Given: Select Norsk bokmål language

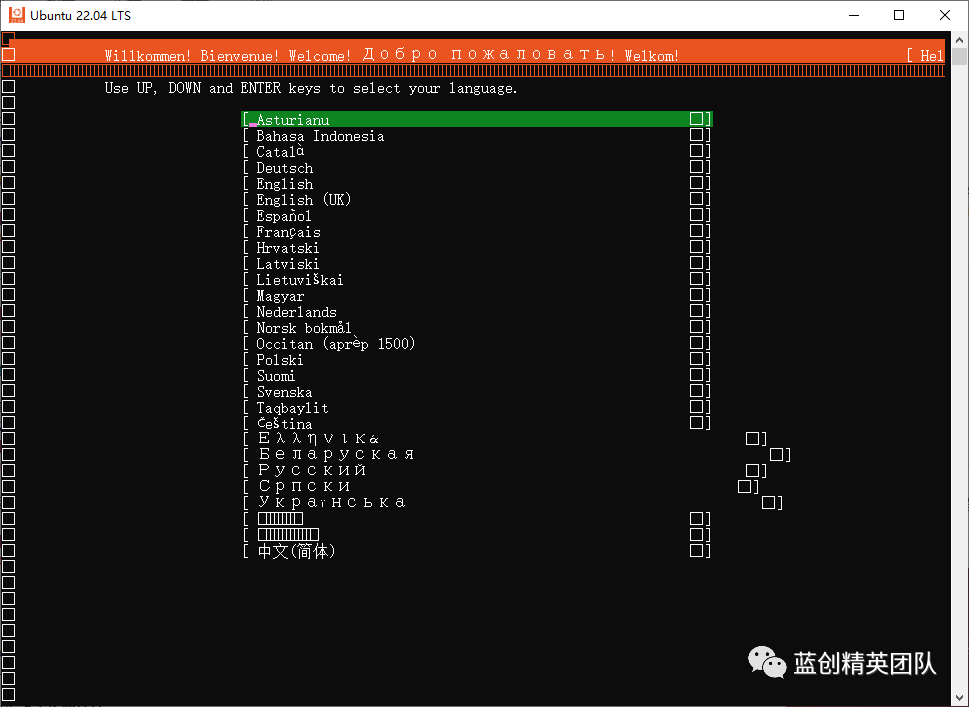Looking at the screenshot, I should tap(476, 328).
